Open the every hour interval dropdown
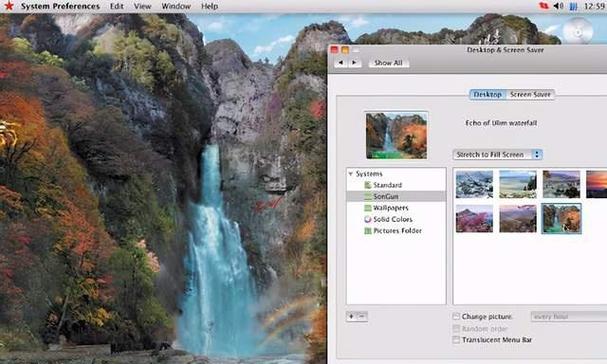 [569, 316]
